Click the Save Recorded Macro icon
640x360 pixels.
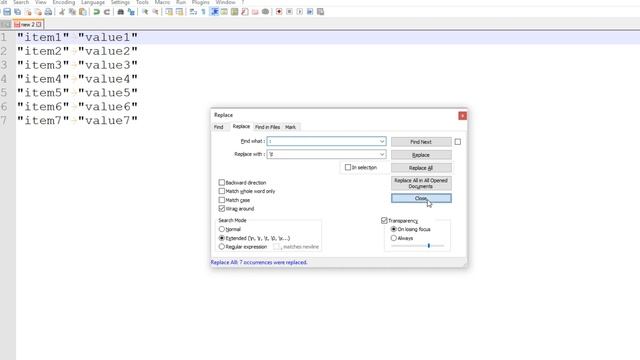[320, 12]
